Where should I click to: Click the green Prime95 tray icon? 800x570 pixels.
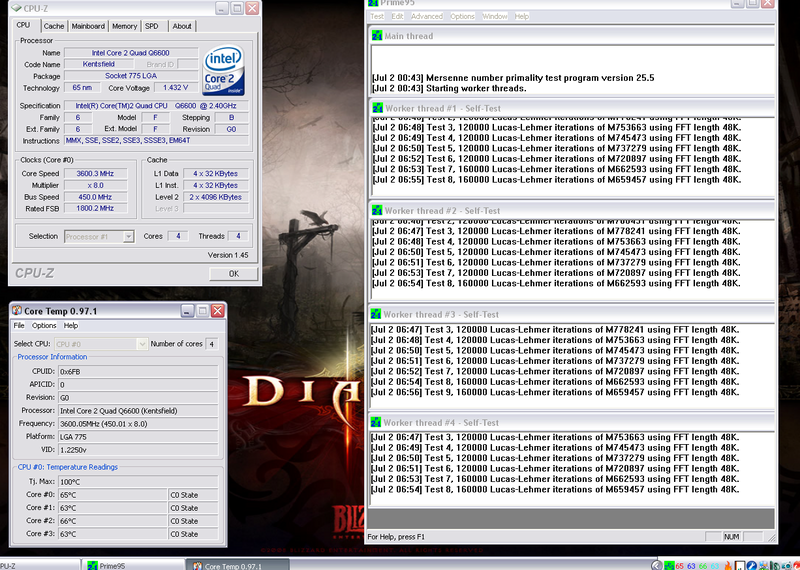coord(669,565)
